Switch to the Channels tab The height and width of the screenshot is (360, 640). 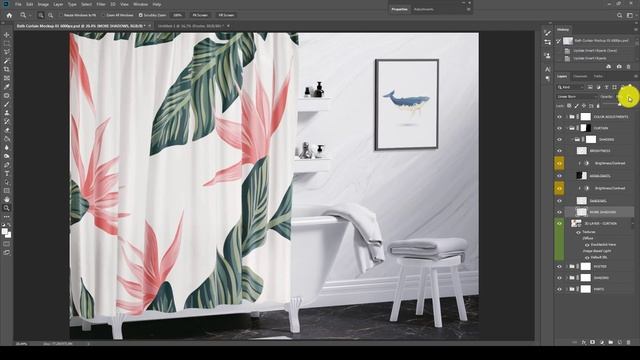click(580, 76)
